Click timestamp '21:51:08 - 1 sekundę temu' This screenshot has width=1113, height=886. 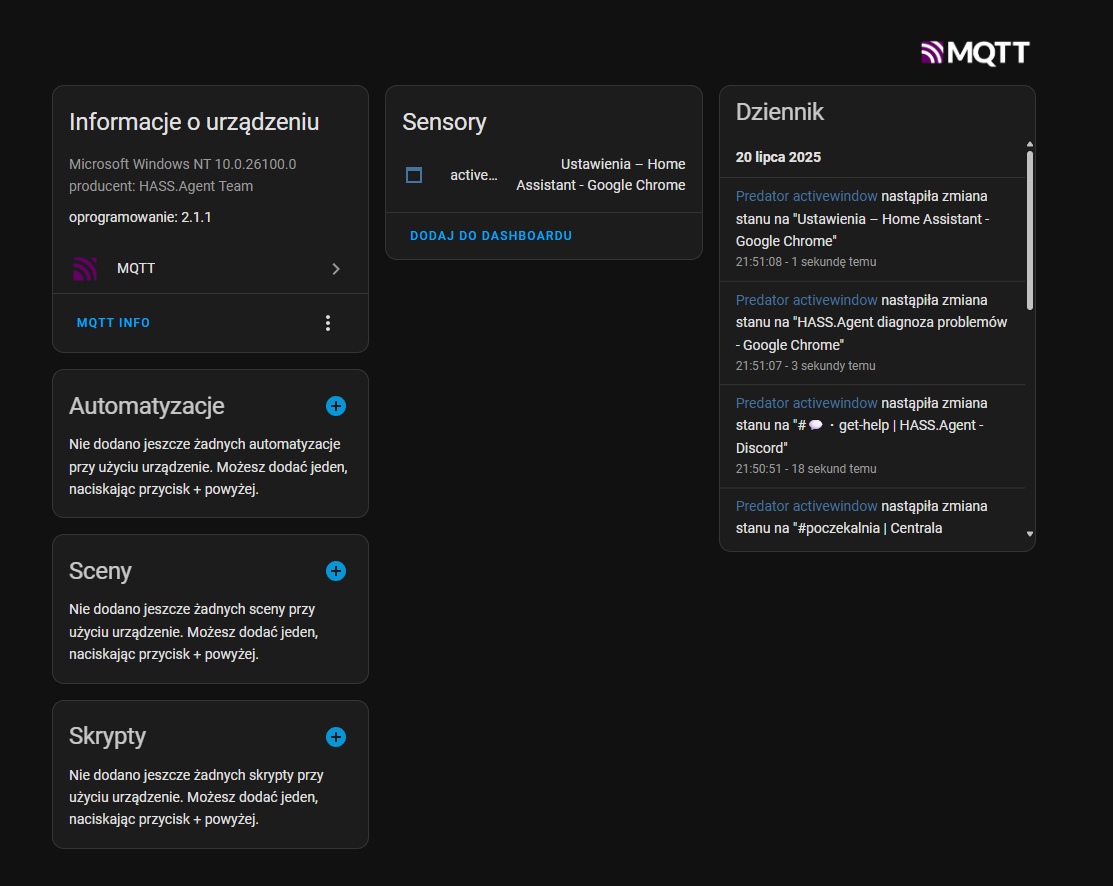point(806,262)
